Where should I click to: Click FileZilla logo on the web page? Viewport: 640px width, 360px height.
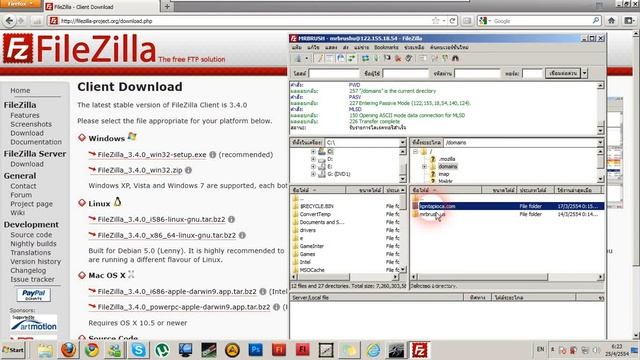[x=80, y=49]
